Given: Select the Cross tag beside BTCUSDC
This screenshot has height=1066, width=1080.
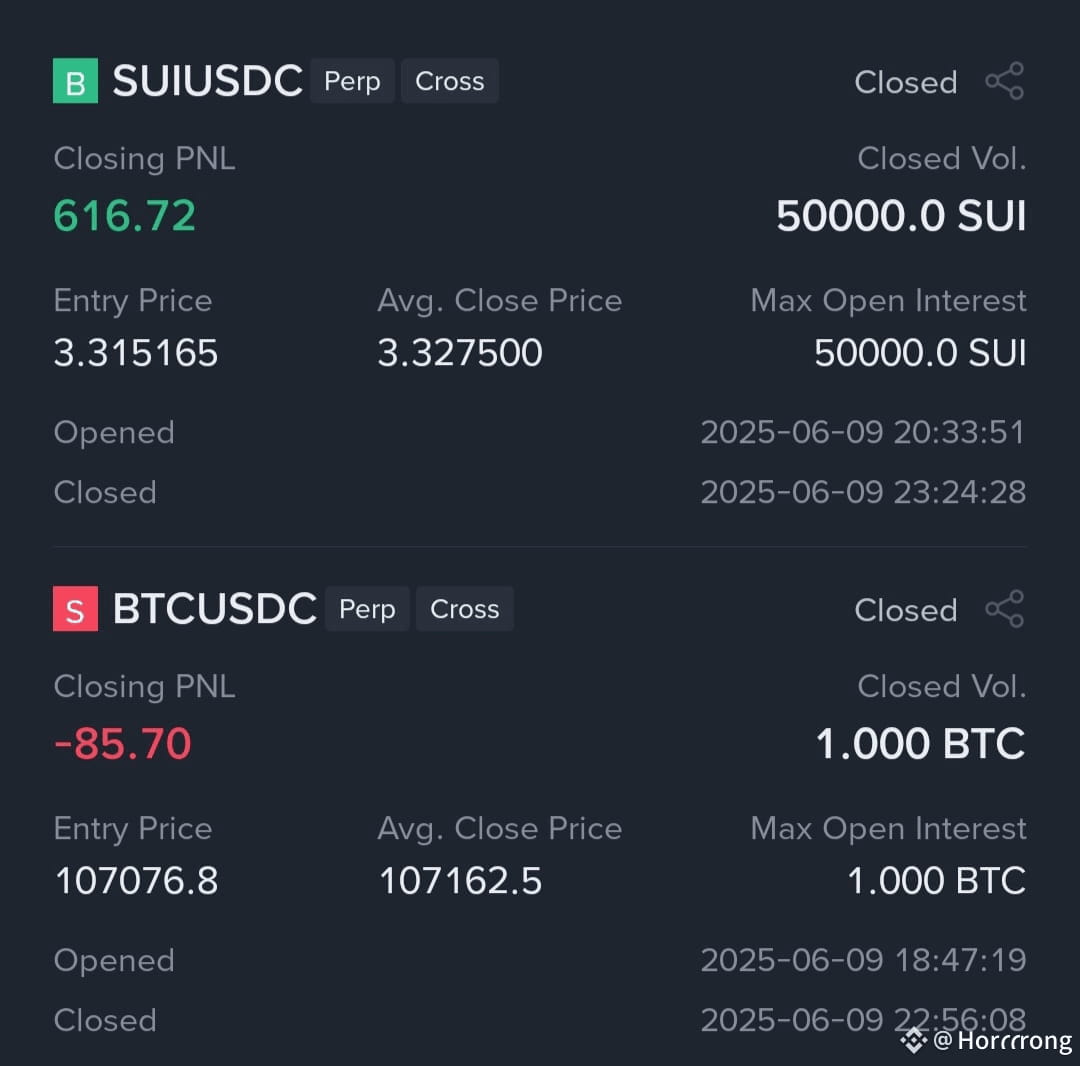Looking at the screenshot, I should (465, 609).
